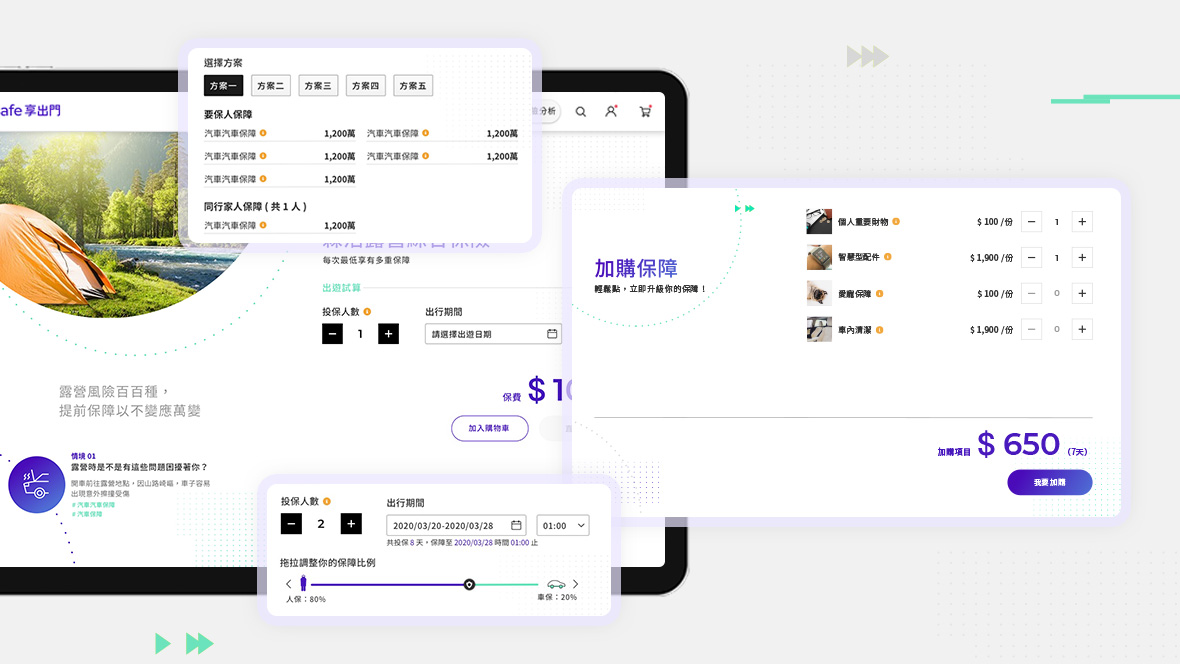Click the 加入購物車 button
1180x664 pixels.
coord(489,428)
